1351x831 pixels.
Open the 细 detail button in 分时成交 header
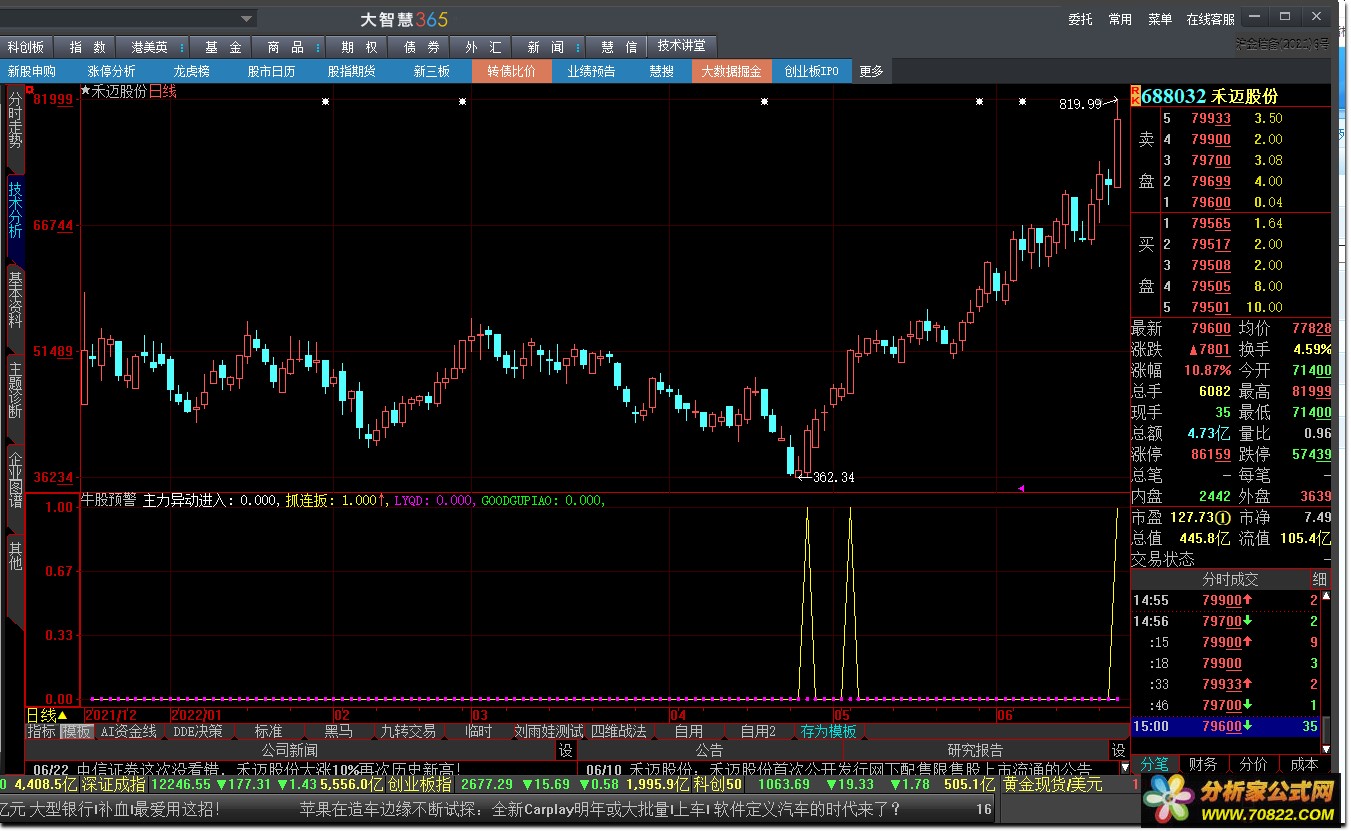(1320, 580)
